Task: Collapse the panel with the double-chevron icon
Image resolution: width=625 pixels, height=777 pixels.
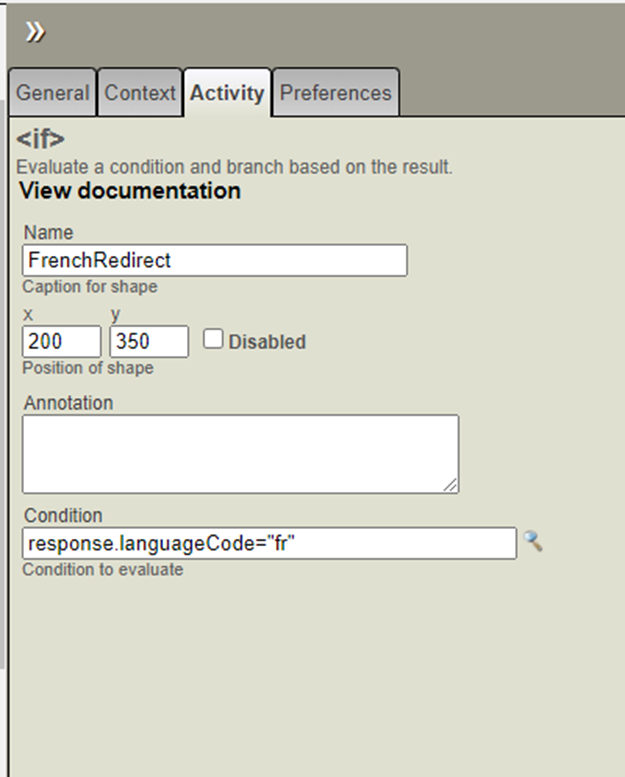Action: (35, 32)
